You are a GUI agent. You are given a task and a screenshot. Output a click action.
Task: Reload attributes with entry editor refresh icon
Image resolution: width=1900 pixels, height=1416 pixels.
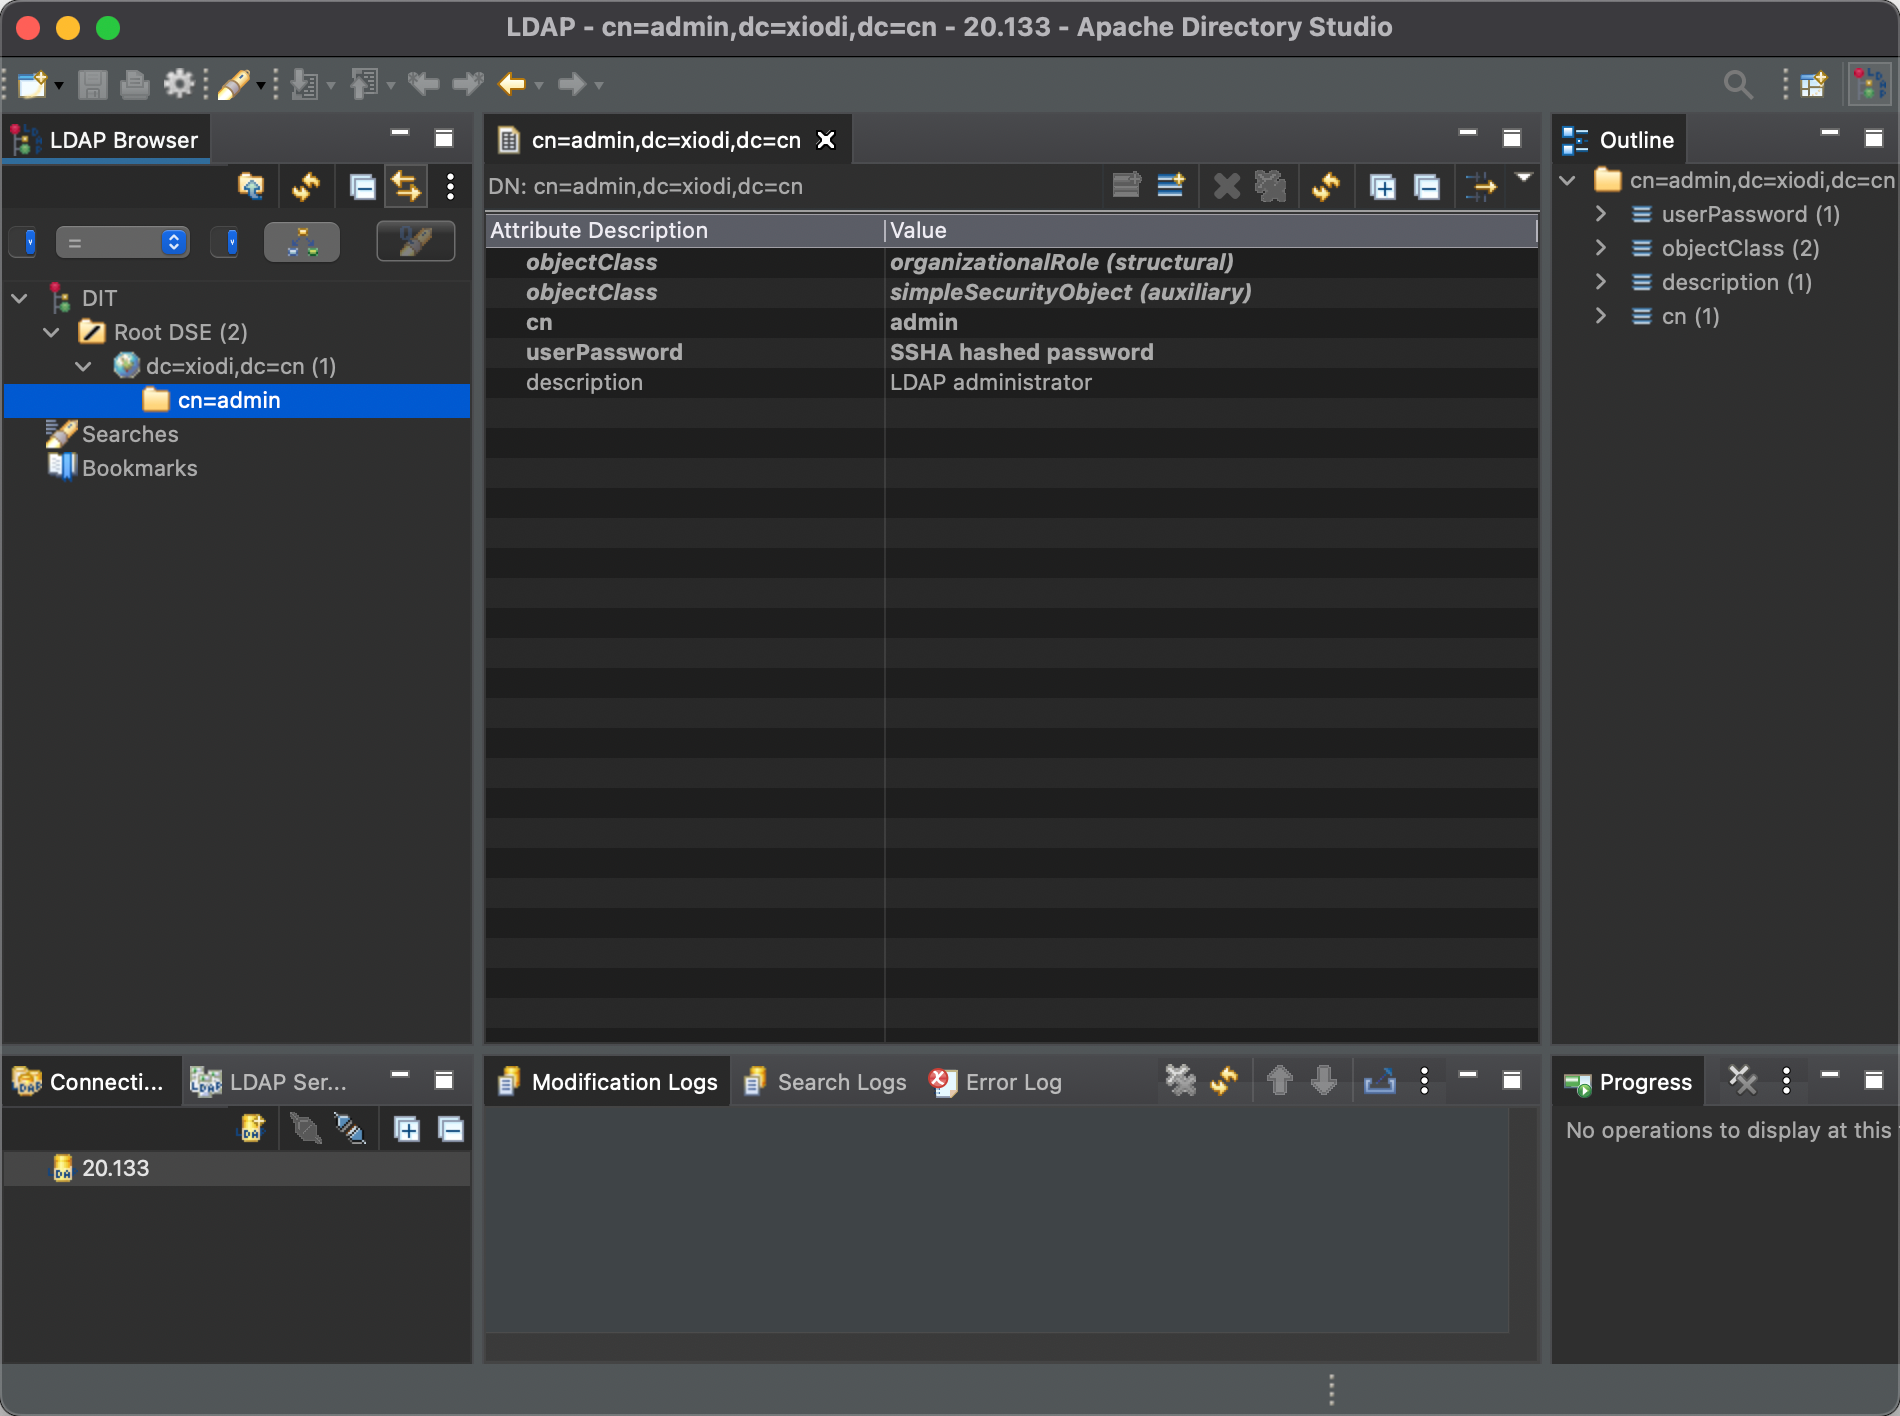pyautogui.click(x=1326, y=186)
